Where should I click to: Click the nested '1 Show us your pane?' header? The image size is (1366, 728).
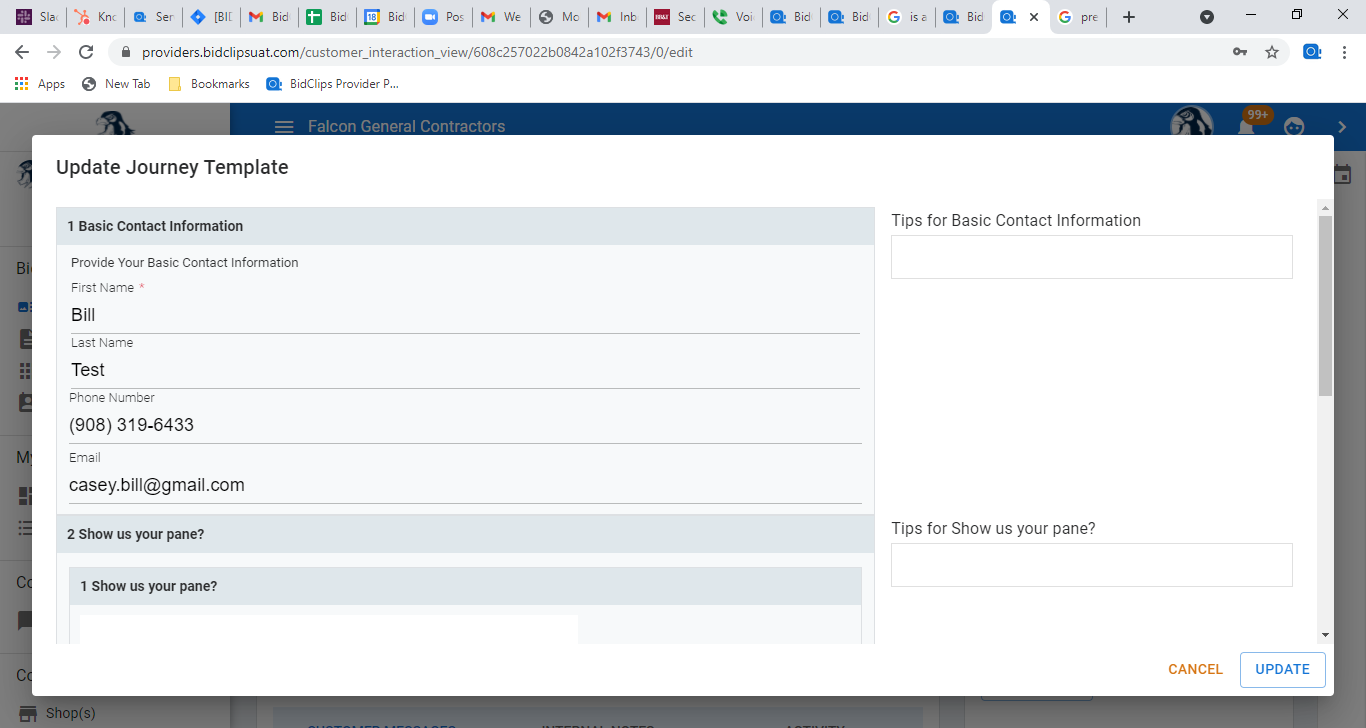click(465, 586)
